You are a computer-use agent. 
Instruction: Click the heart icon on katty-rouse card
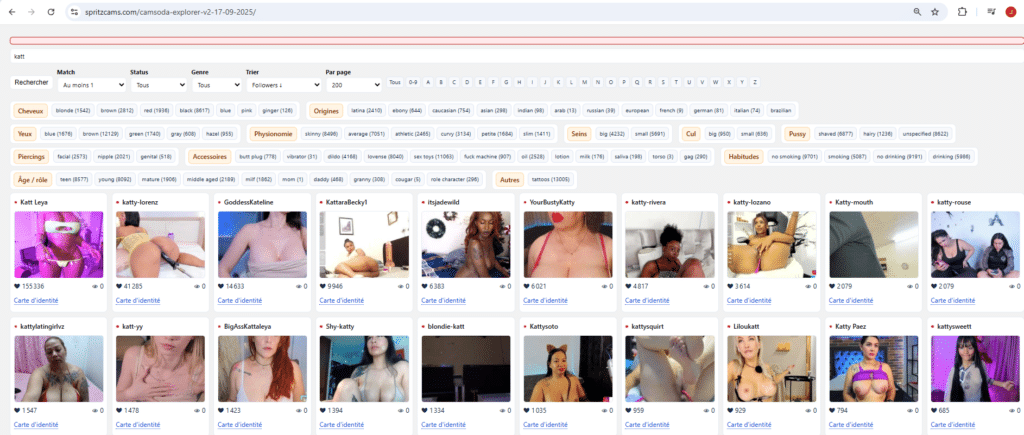tap(934, 286)
